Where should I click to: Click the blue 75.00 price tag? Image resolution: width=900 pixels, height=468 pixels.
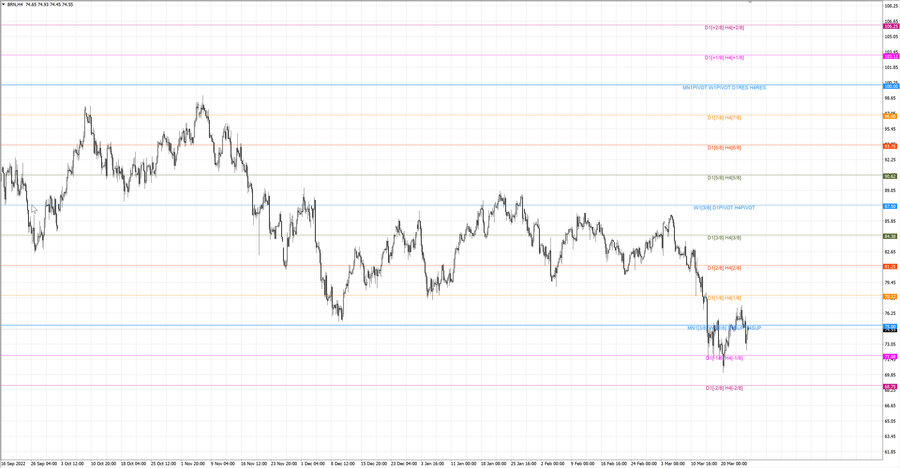[x=891, y=327]
